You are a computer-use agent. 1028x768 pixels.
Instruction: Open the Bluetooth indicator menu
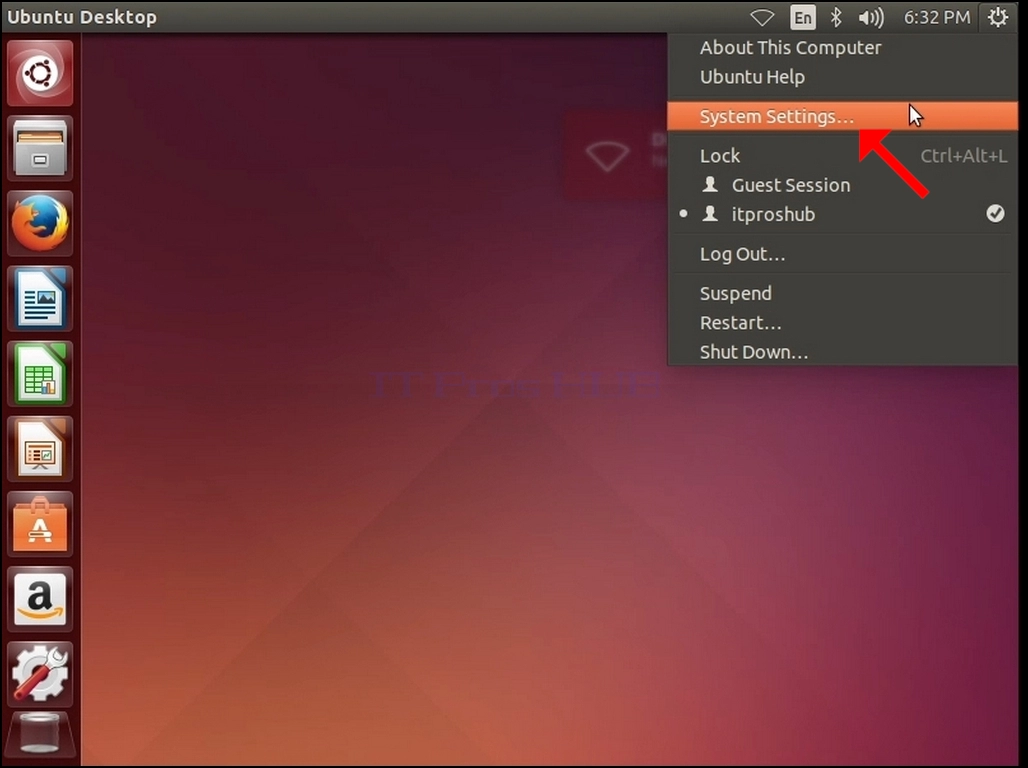[x=836, y=17]
